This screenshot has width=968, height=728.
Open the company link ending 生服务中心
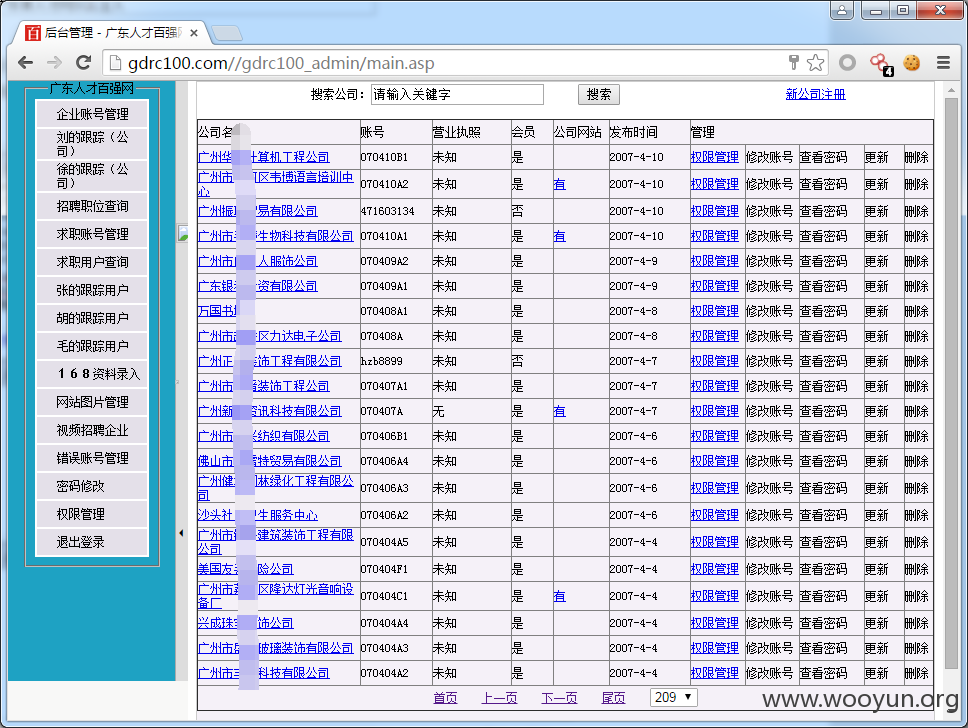pos(257,515)
